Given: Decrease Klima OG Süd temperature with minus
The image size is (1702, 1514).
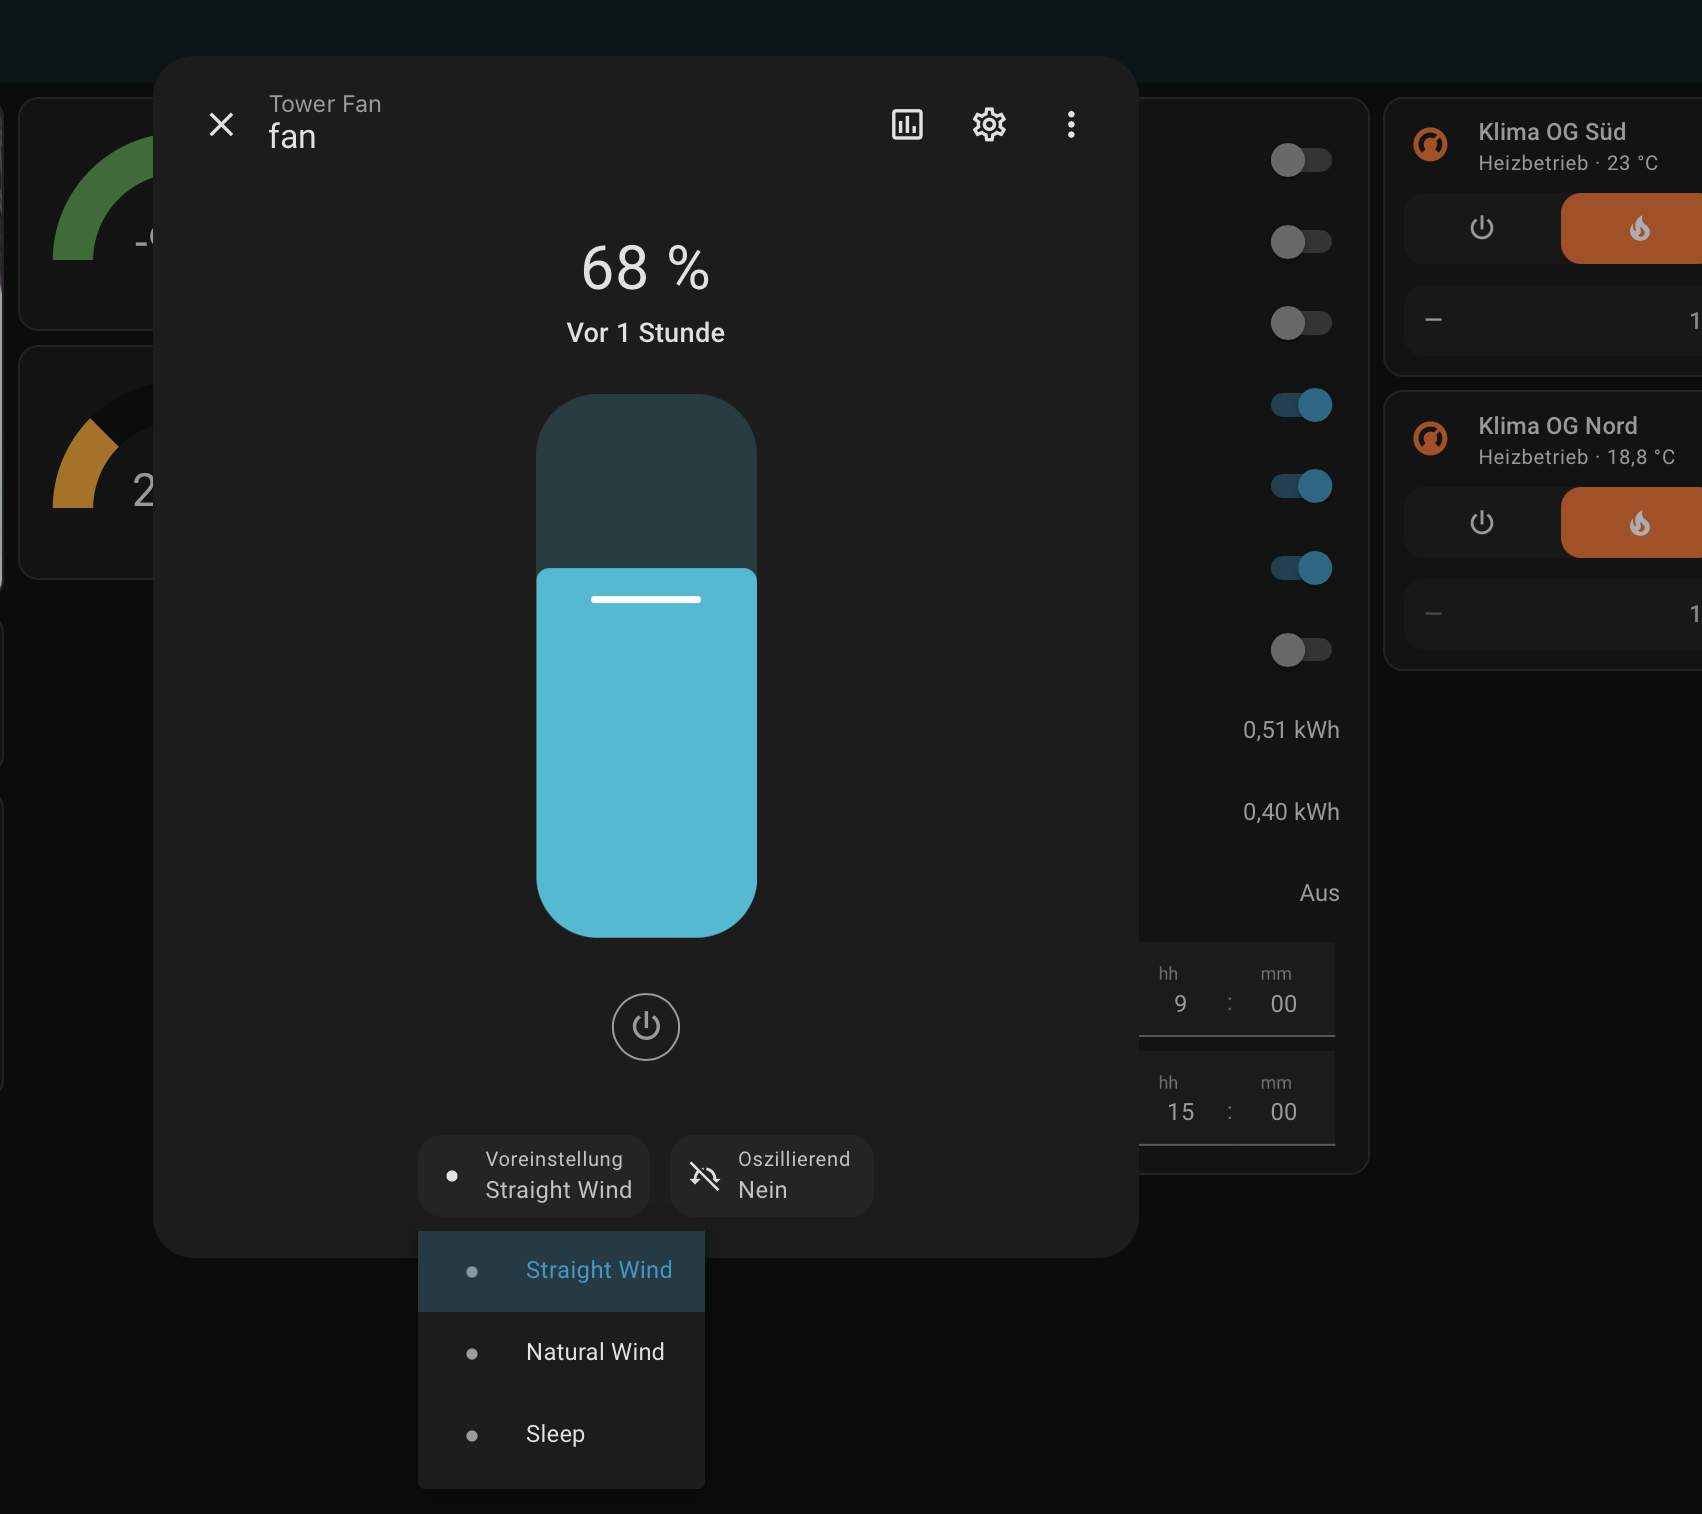Looking at the screenshot, I should (1434, 320).
